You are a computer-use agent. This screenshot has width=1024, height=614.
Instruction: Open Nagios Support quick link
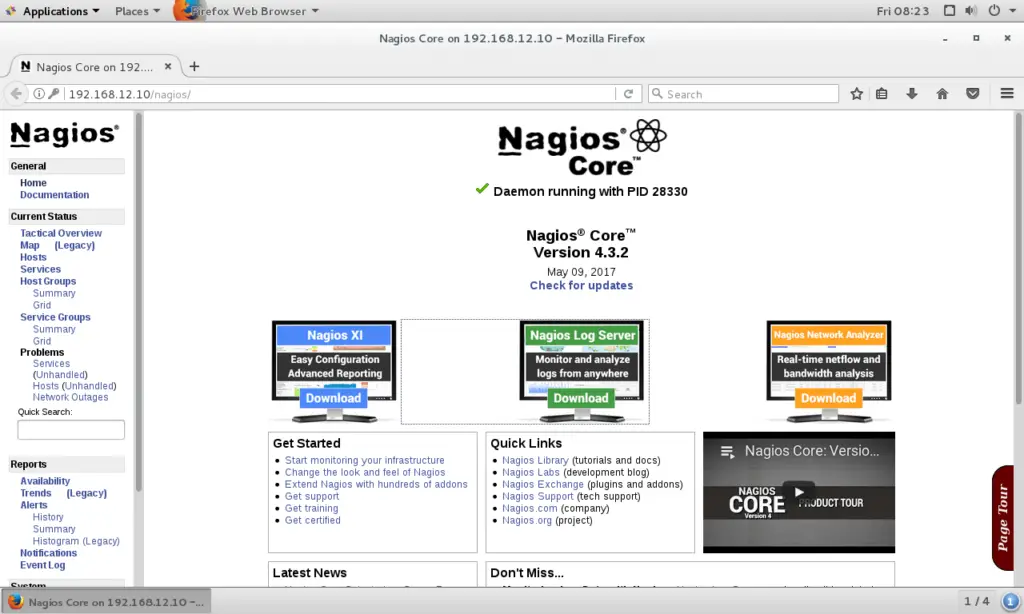point(537,496)
